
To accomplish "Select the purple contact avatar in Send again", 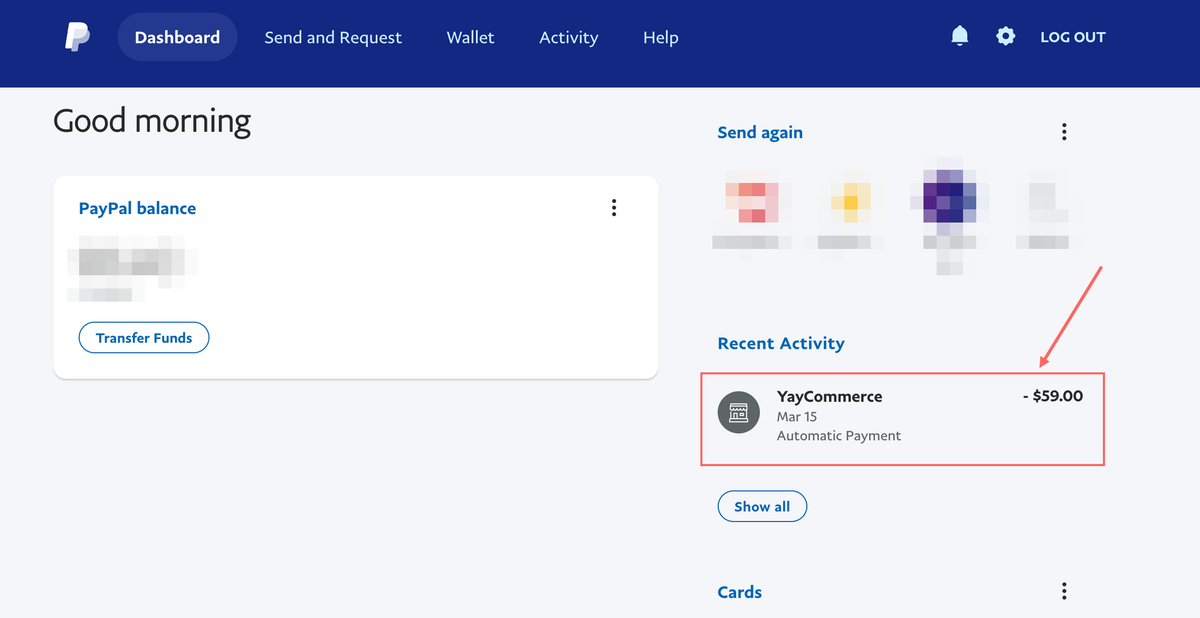I will [949, 196].
